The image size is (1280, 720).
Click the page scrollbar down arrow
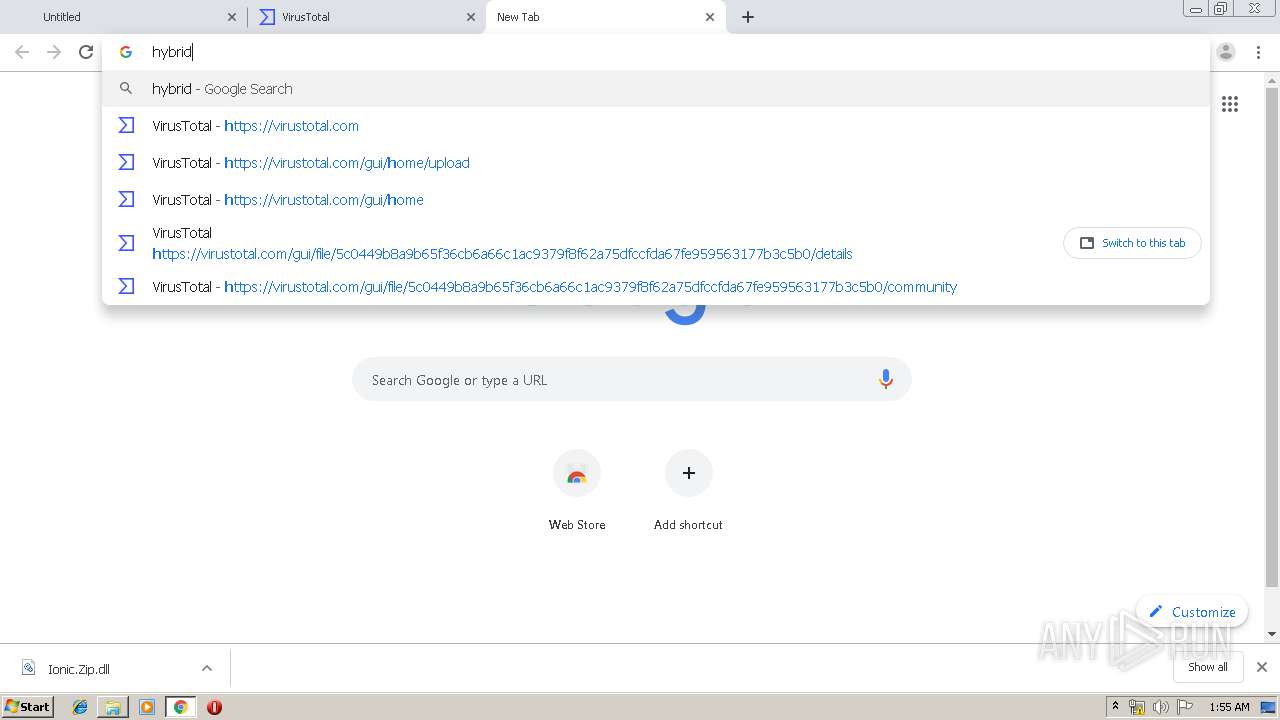pos(1272,634)
